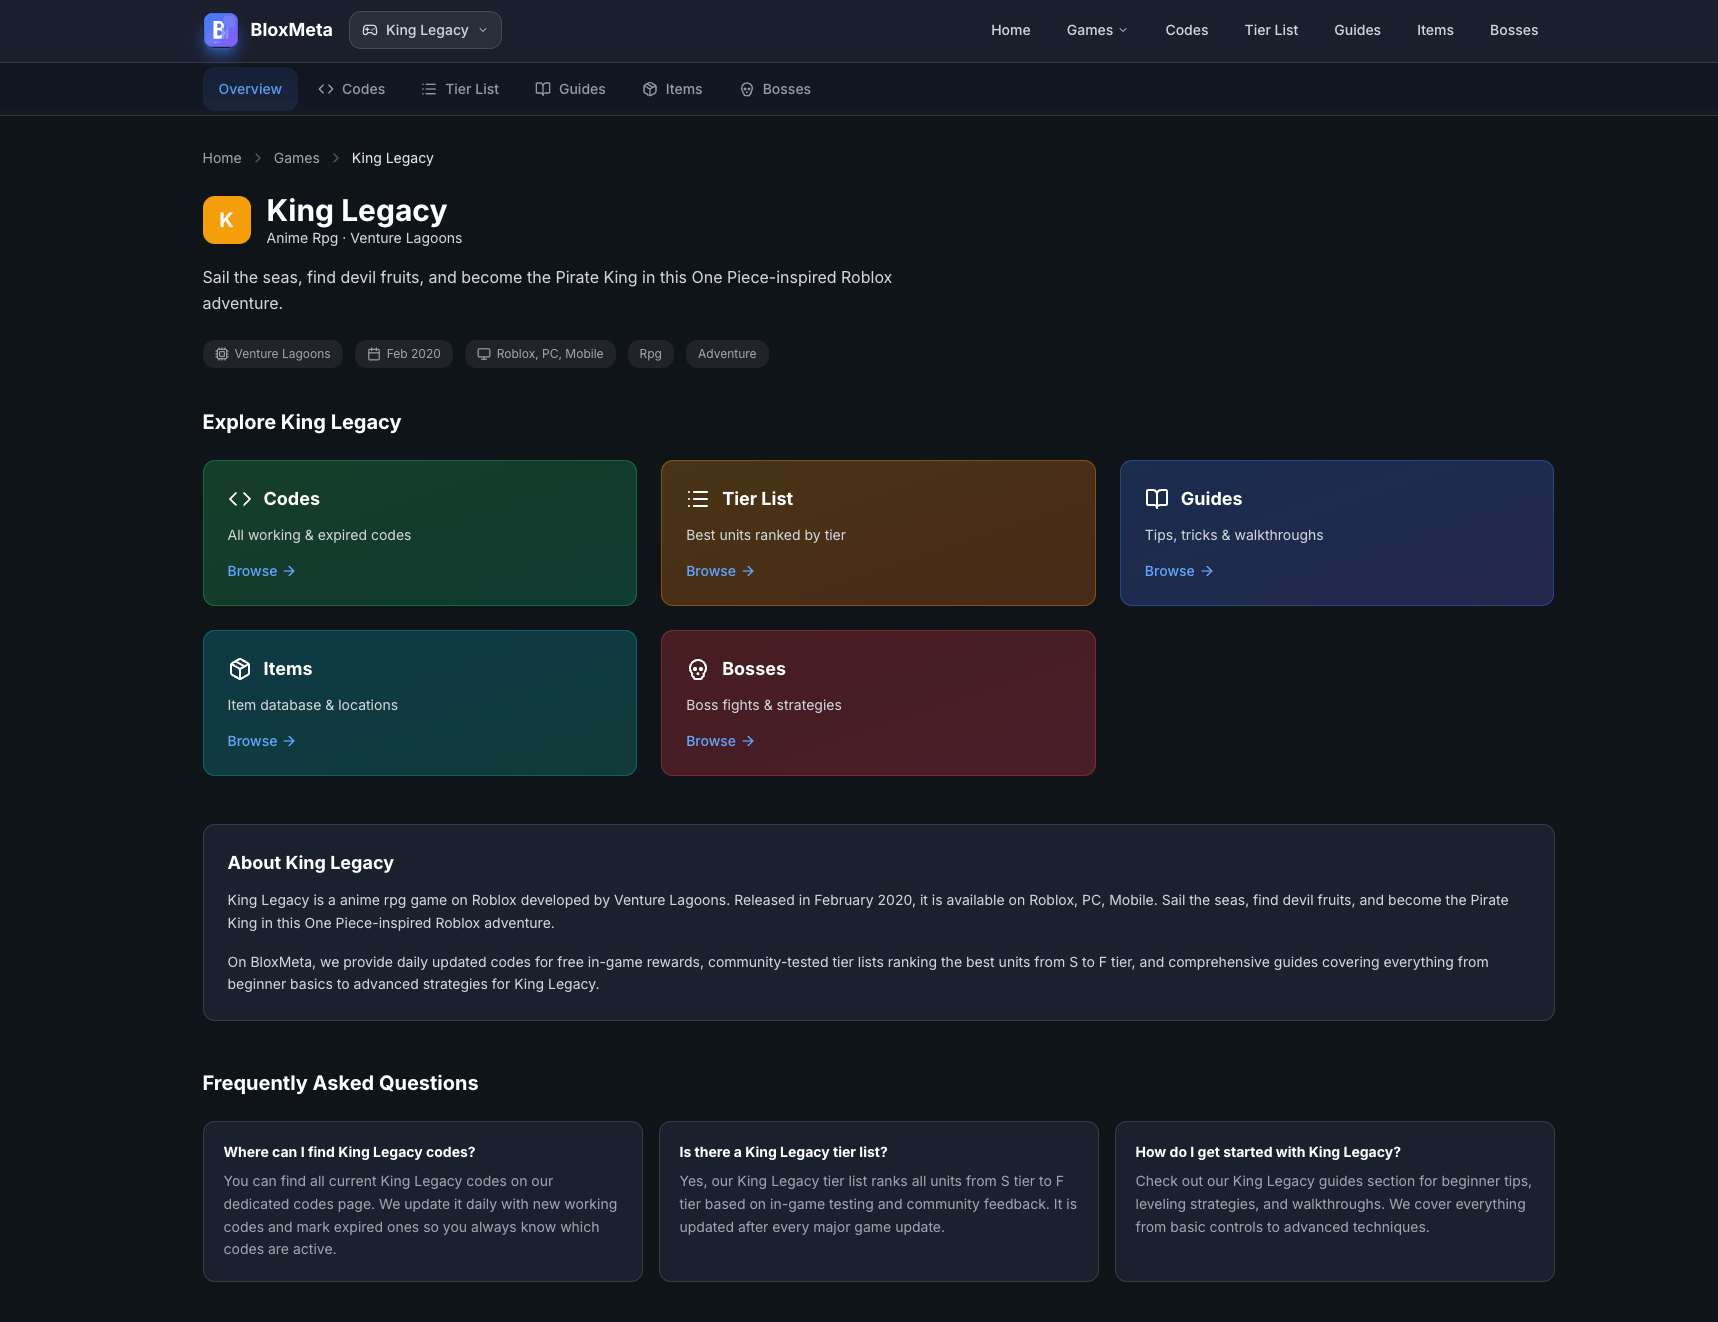Click the Frequently Asked Questions heading

point(341,1083)
